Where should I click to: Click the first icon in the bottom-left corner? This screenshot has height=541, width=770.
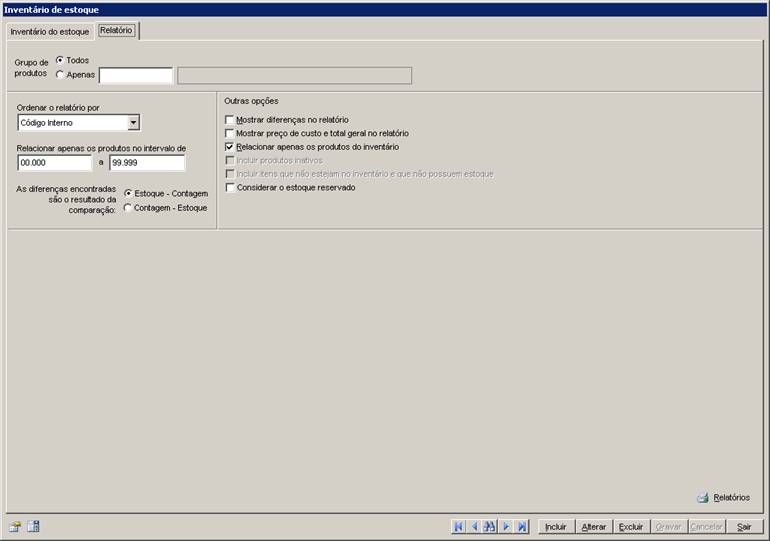point(15,527)
